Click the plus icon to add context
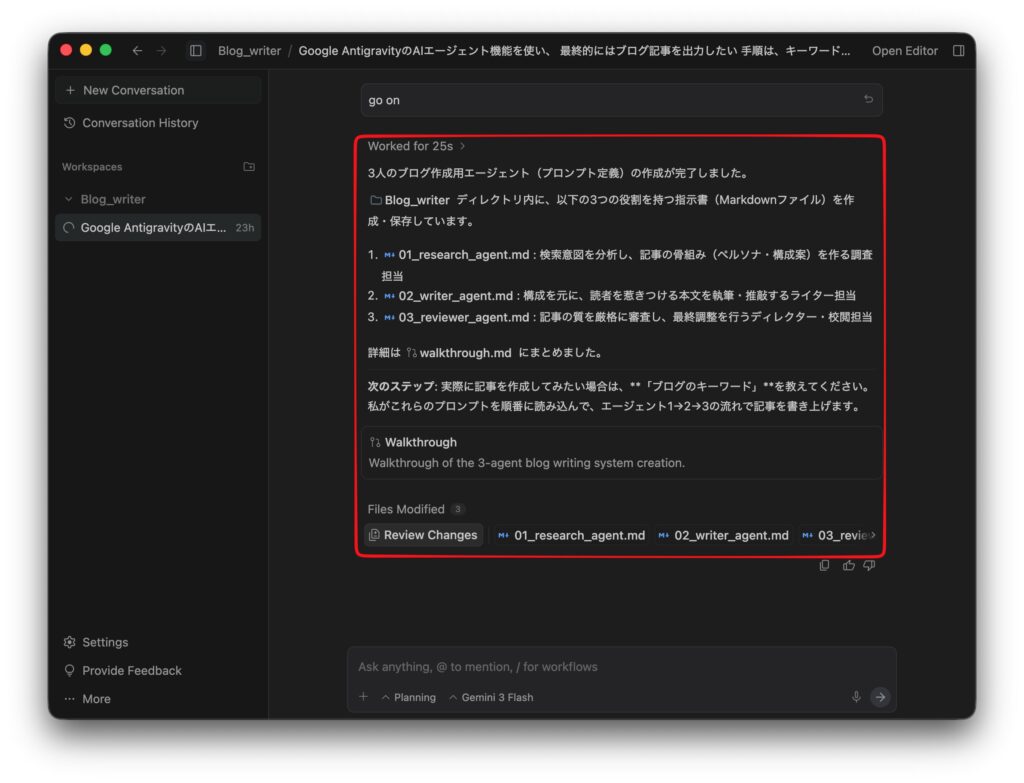 click(x=363, y=697)
